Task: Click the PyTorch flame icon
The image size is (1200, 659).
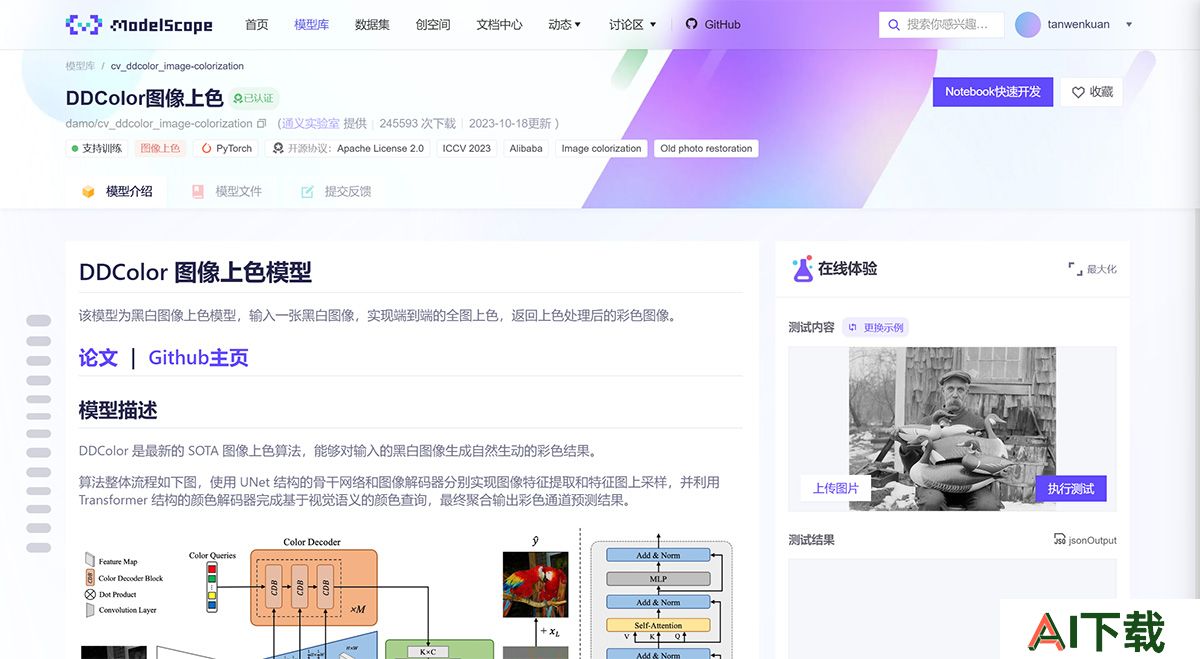Action: (x=206, y=148)
